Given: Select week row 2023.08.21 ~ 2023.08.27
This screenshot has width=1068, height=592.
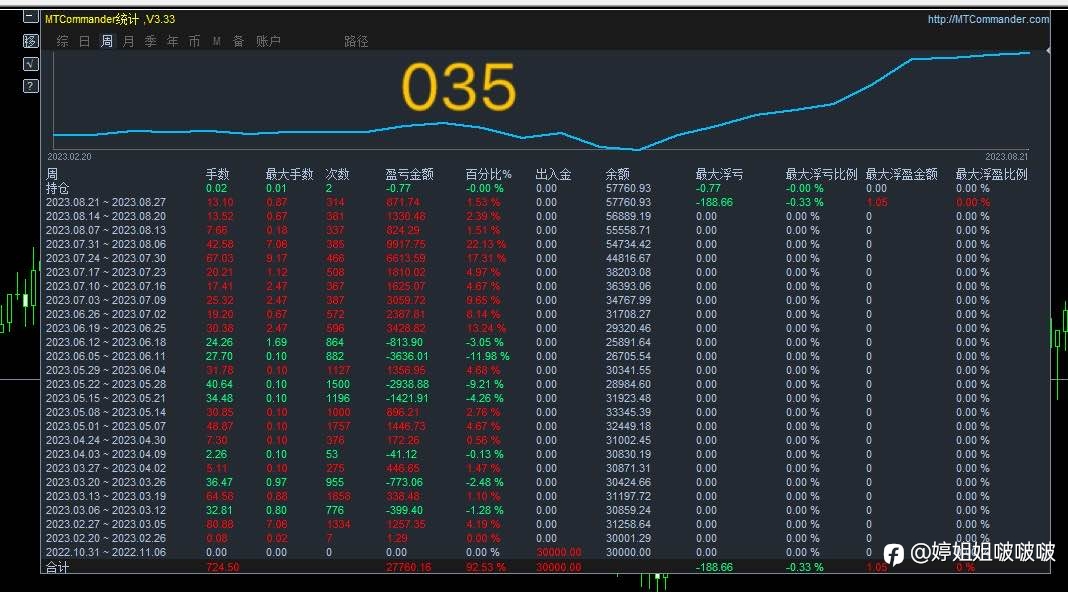Looking at the screenshot, I should [x=106, y=202].
